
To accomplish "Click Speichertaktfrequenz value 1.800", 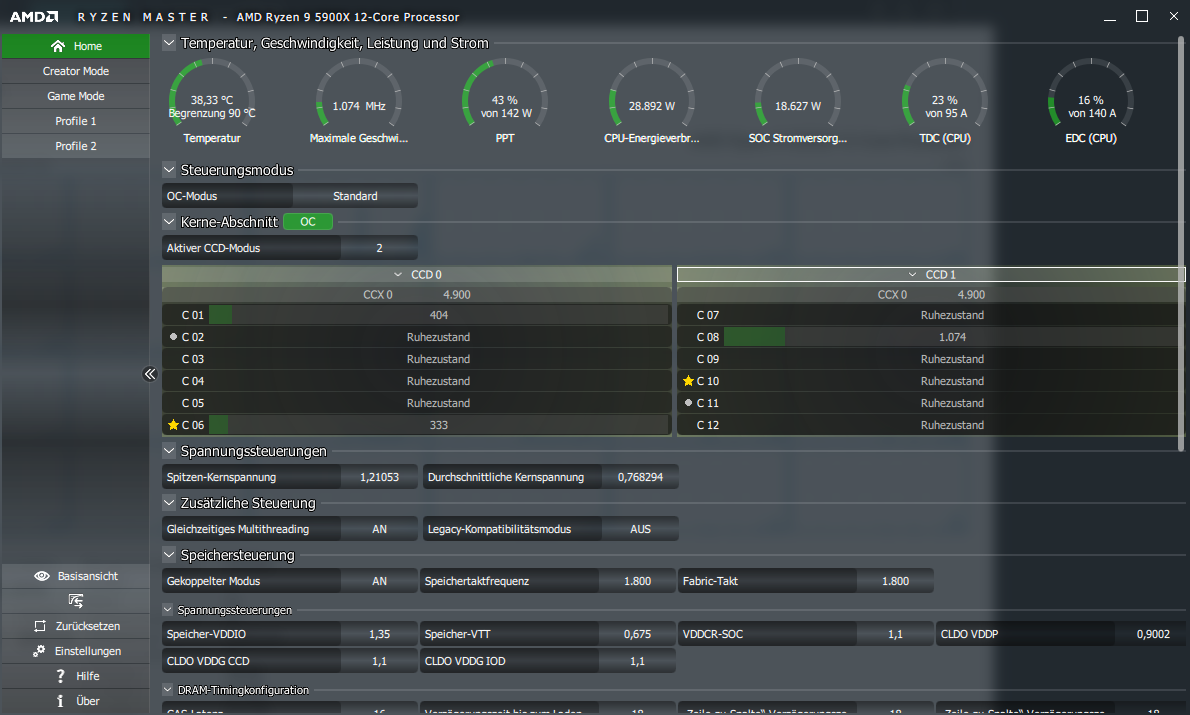I will (638, 581).
